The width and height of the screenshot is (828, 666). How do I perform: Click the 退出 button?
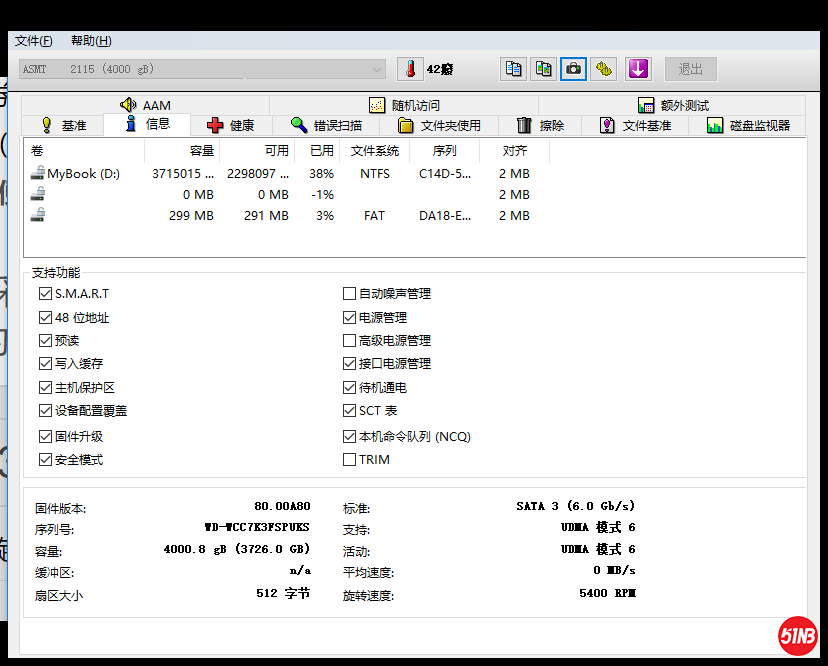tap(691, 69)
